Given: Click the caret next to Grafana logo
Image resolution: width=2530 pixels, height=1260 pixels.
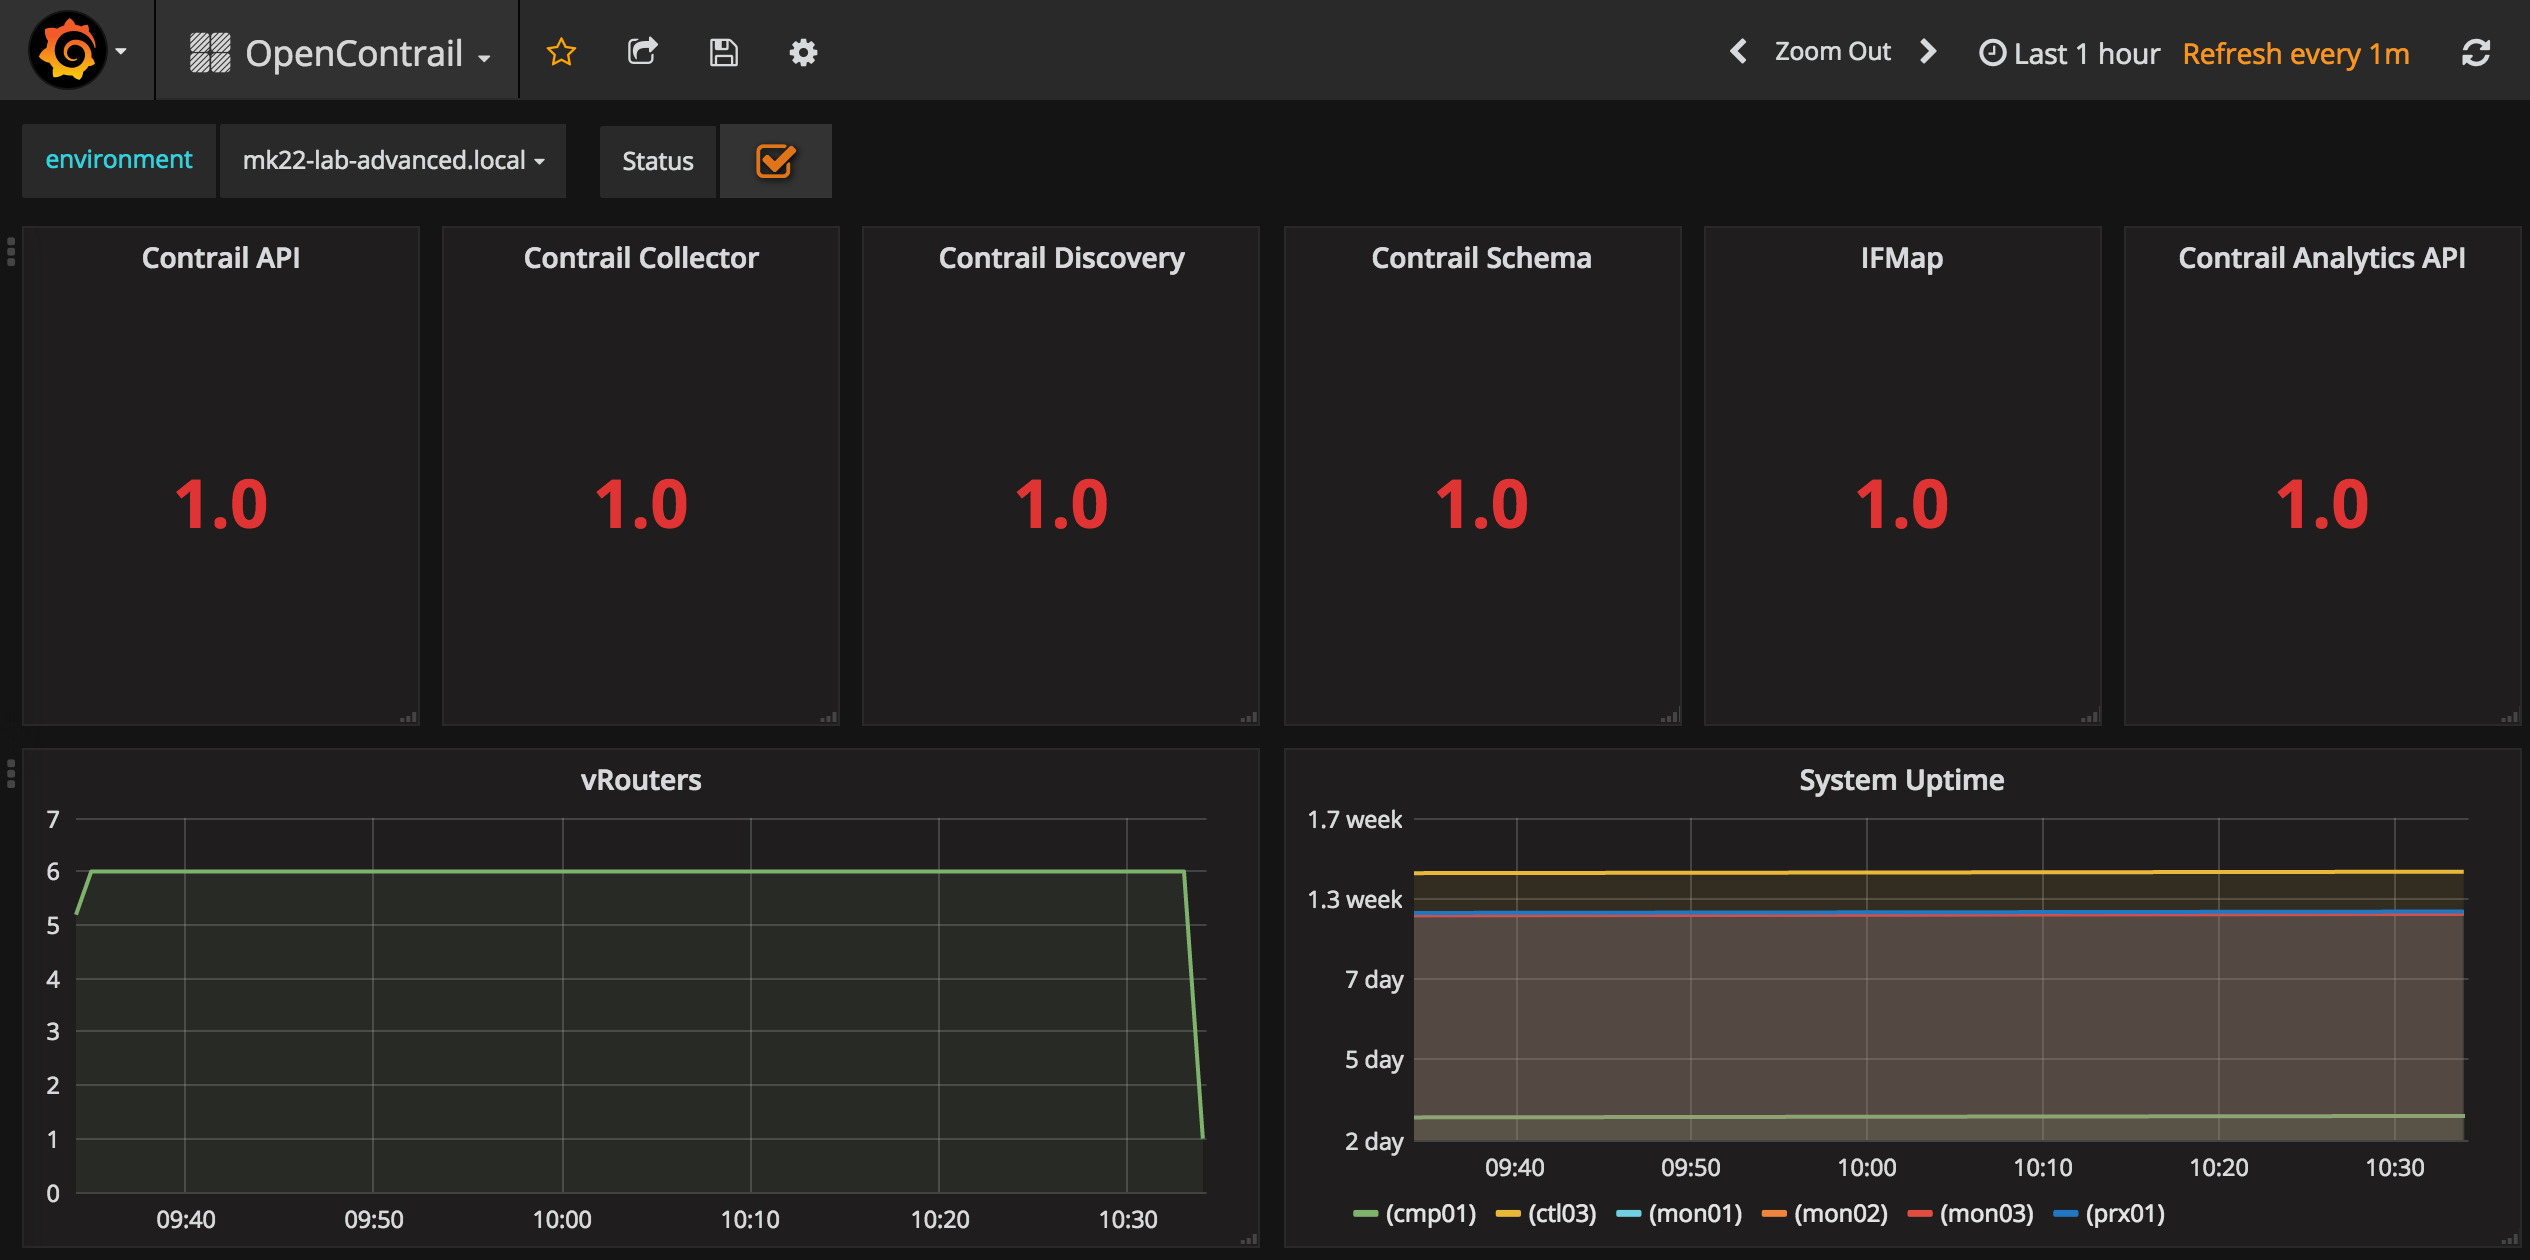Looking at the screenshot, I should (121, 51).
